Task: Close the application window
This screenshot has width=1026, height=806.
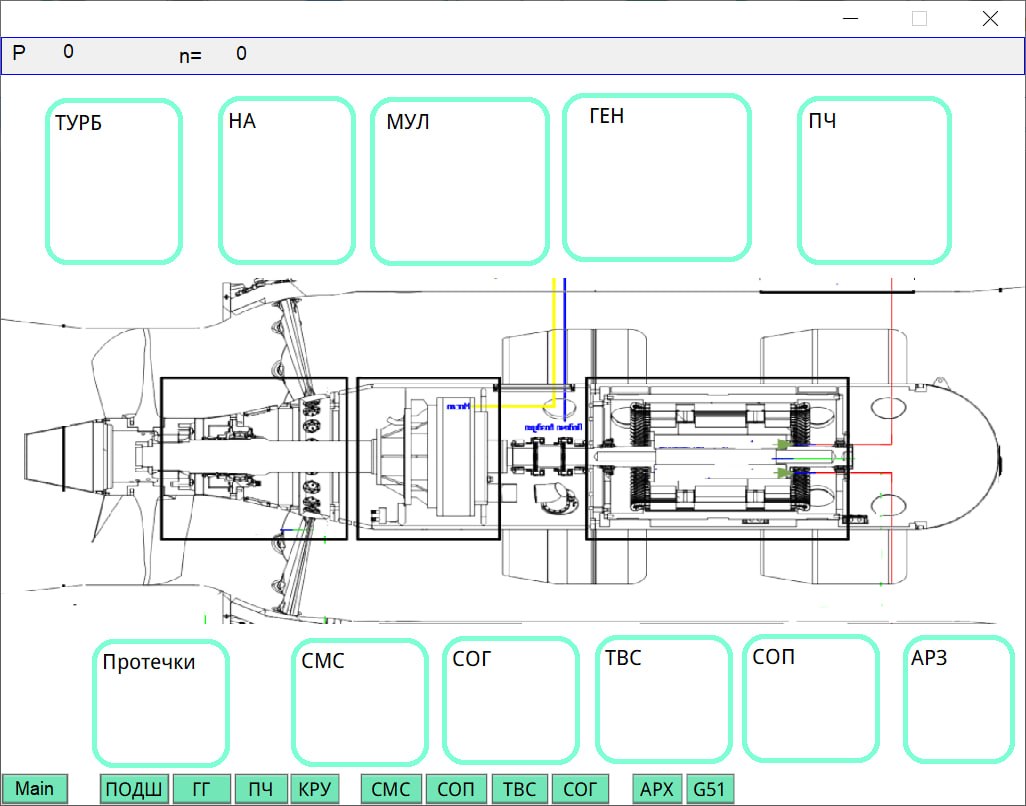Action: coord(991,18)
